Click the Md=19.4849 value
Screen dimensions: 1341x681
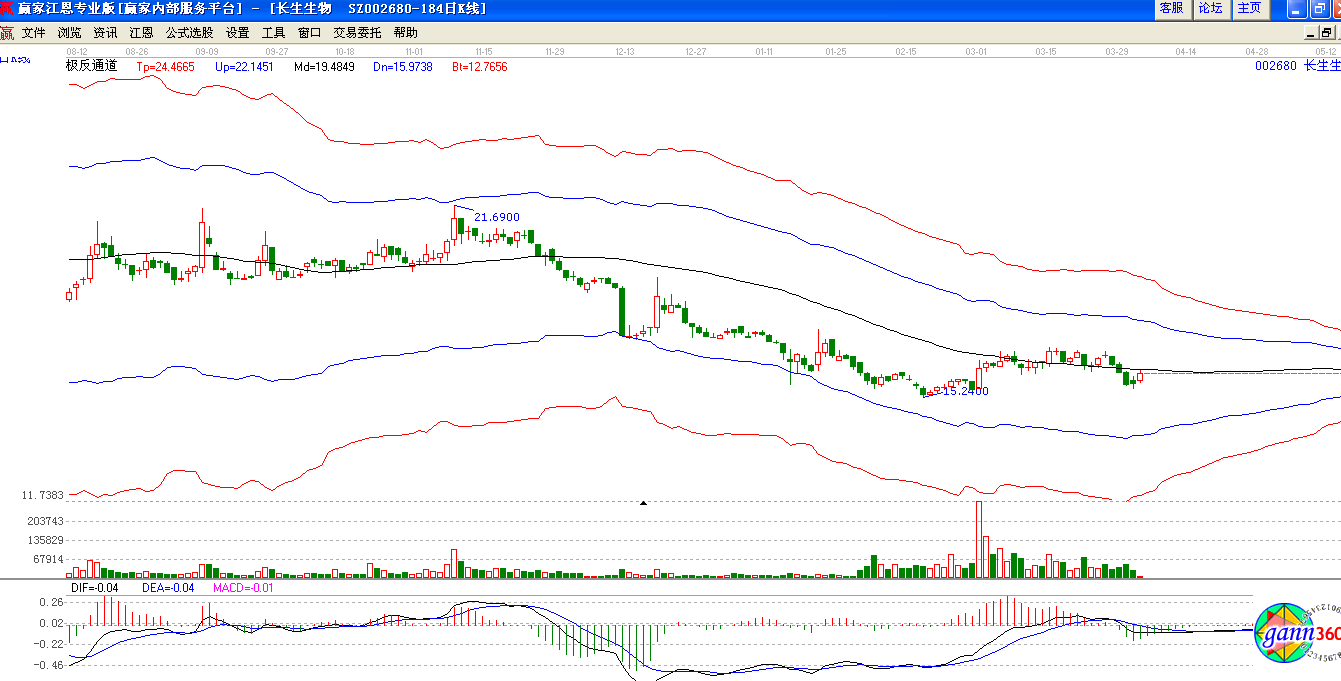click(x=324, y=66)
